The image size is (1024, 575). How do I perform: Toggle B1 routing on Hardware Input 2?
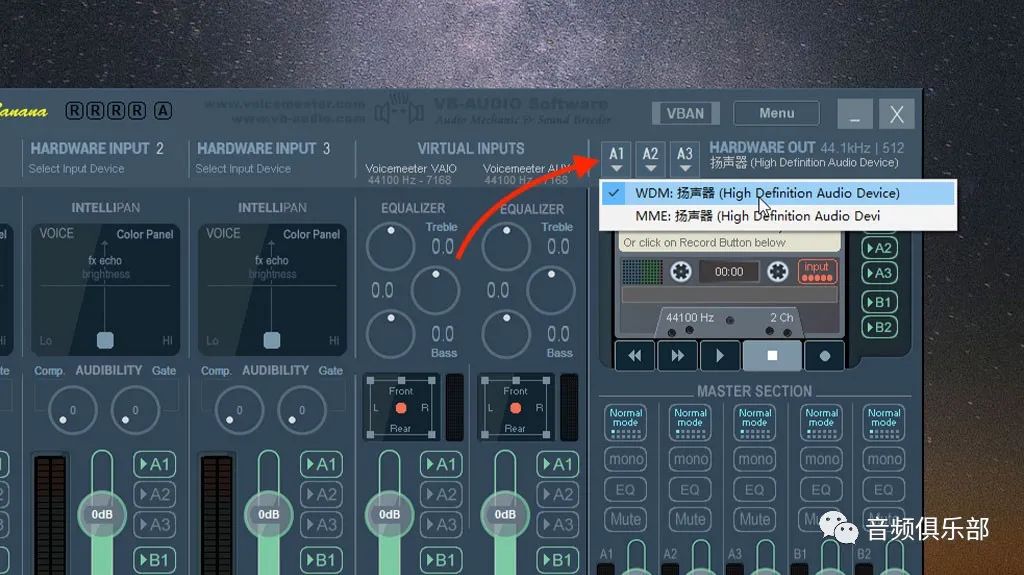[x=154, y=560]
